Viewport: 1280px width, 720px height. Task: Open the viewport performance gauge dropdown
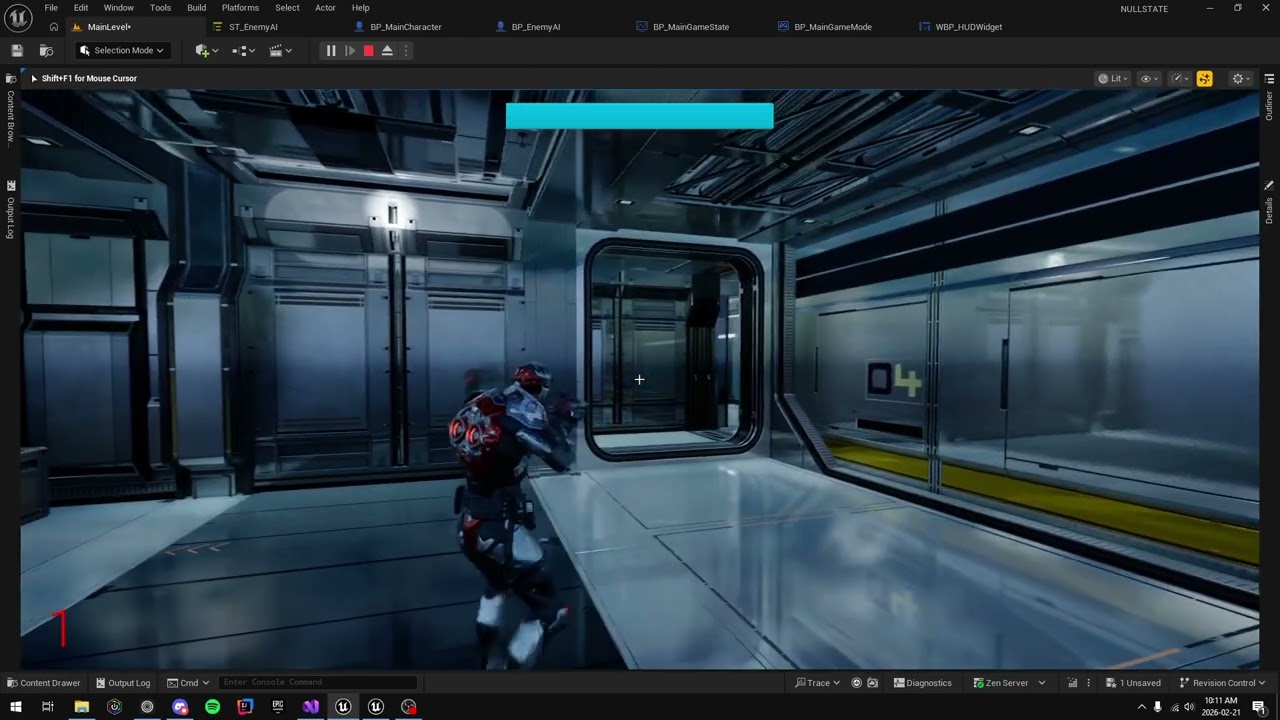[1180, 78]
